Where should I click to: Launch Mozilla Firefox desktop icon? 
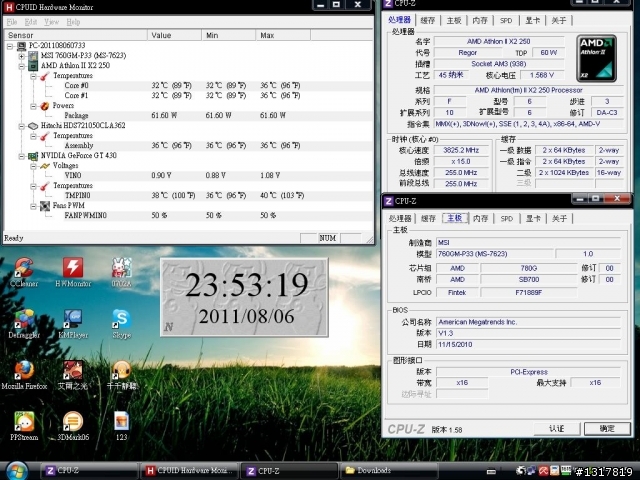(x=24, y=375)
